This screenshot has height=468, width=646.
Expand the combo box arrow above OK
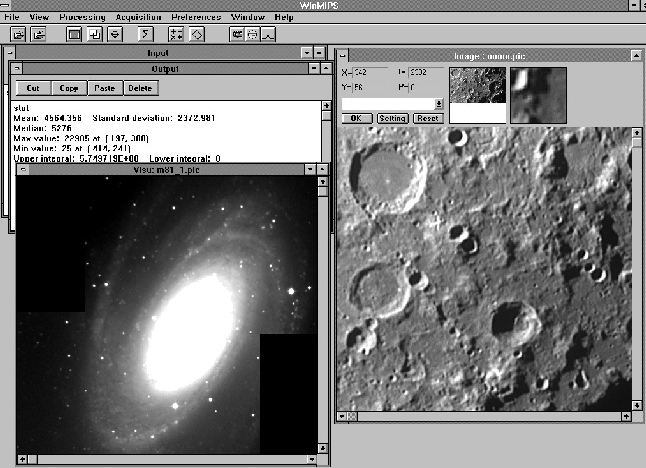(x=439, y=104)
